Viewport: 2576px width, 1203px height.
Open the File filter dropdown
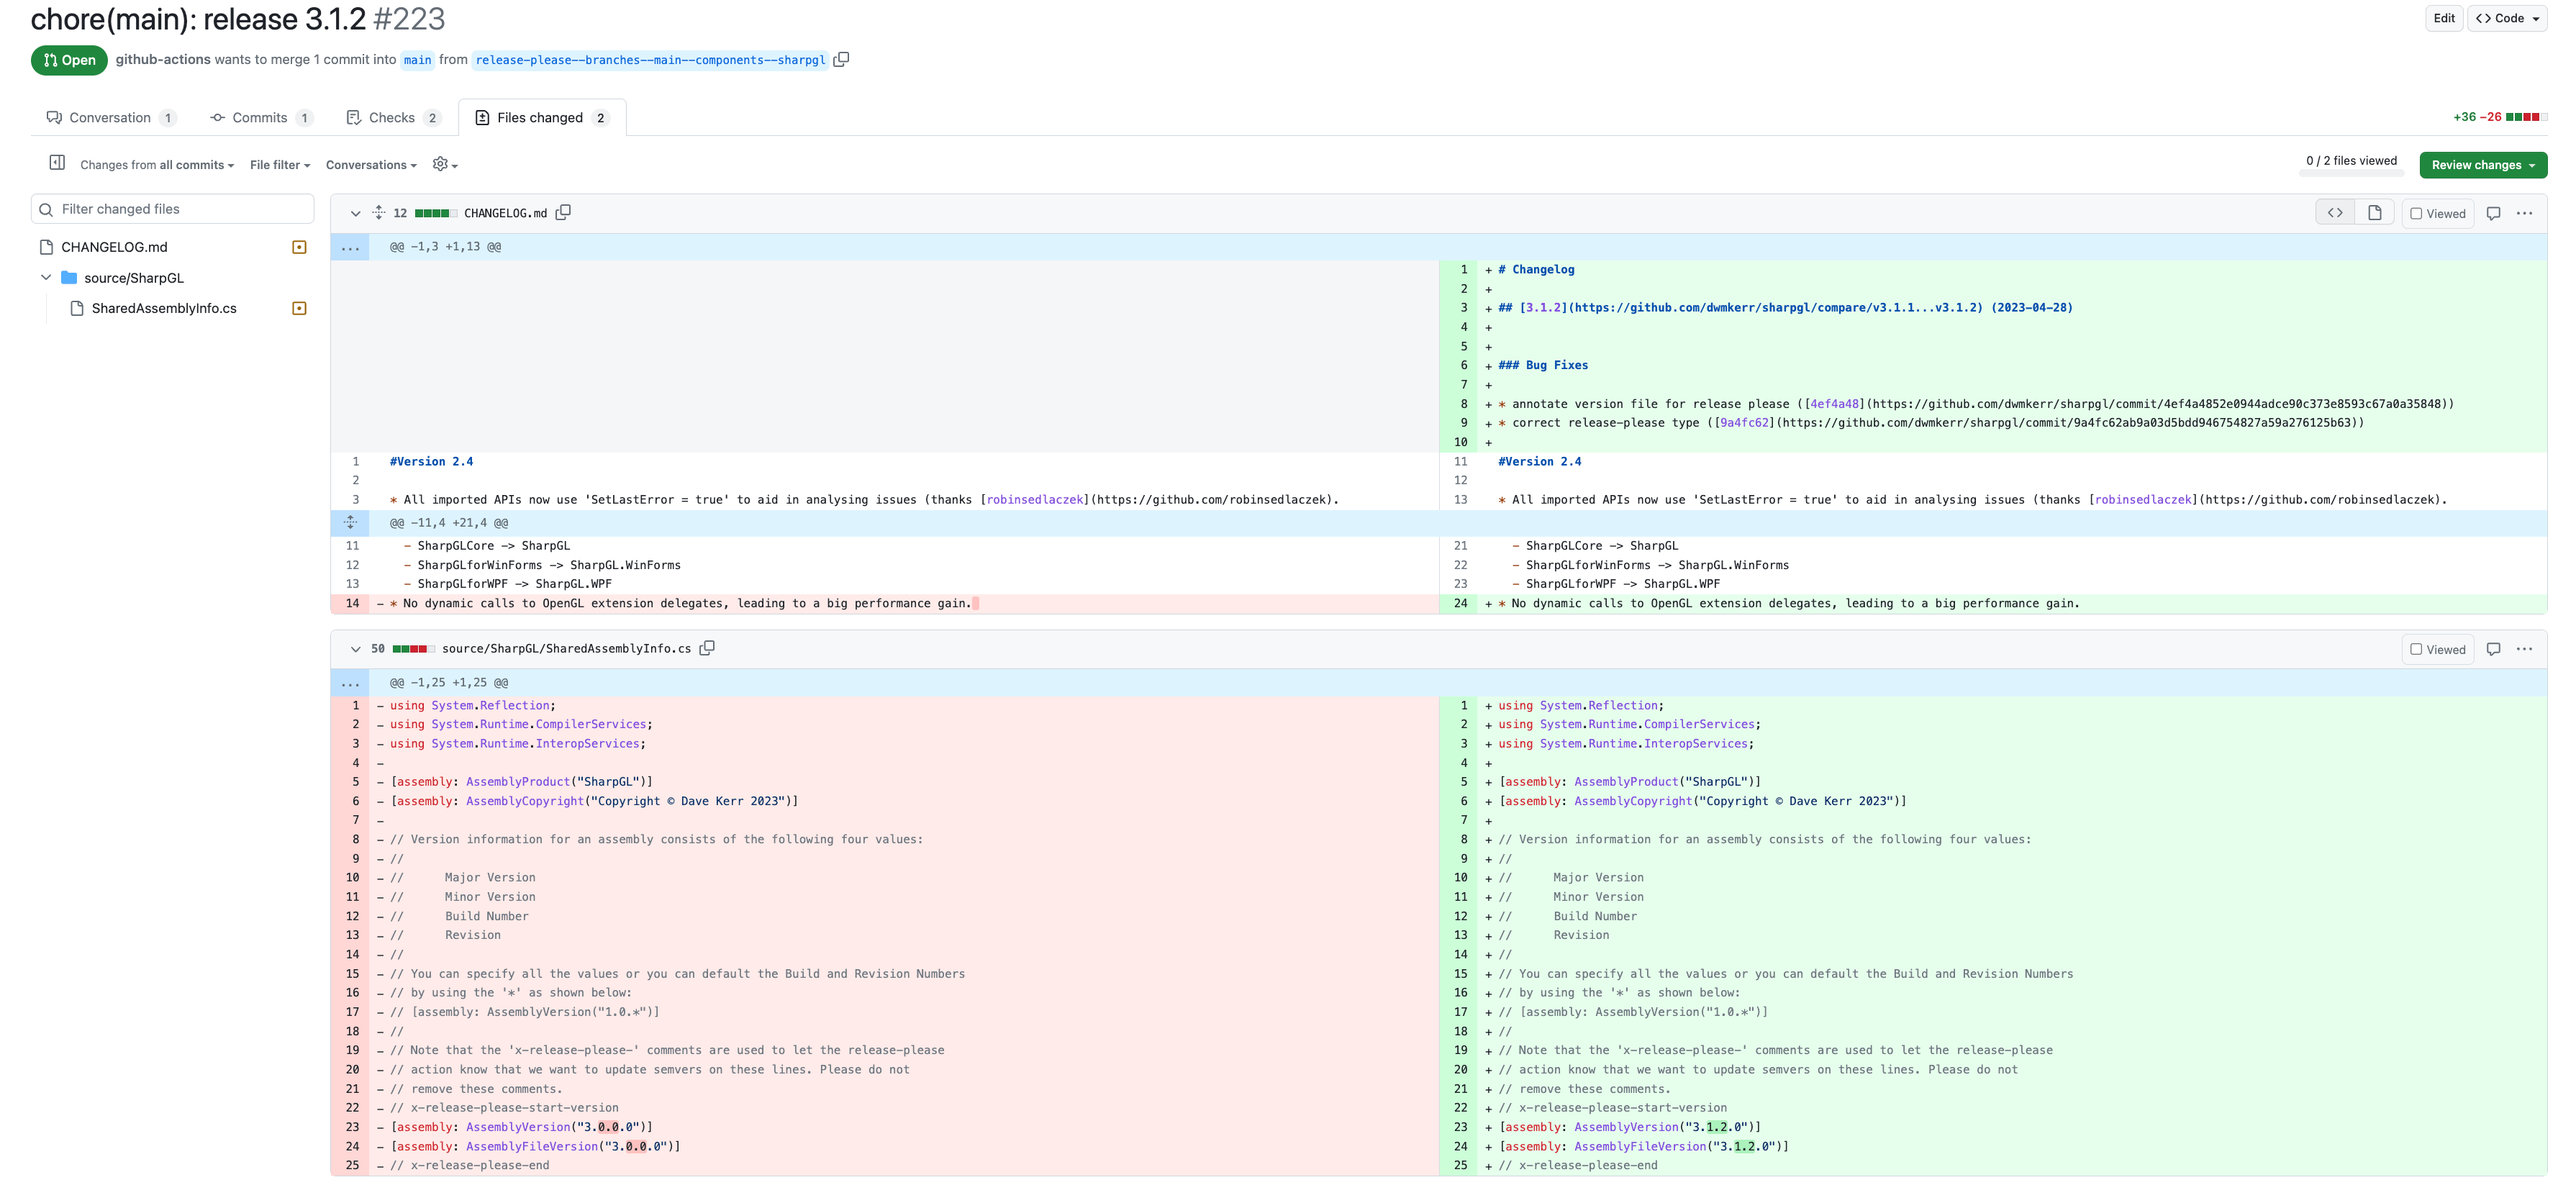(x=280, y=165)
